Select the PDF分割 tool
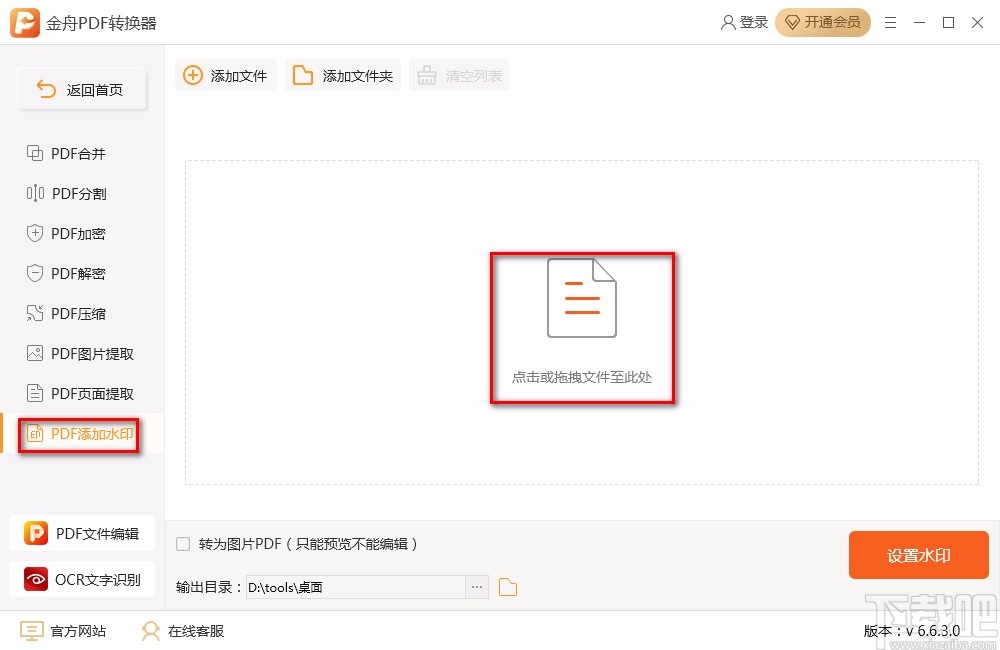Image resolution: width=1000 pixels, height=650 pixels. coord(75,193)
